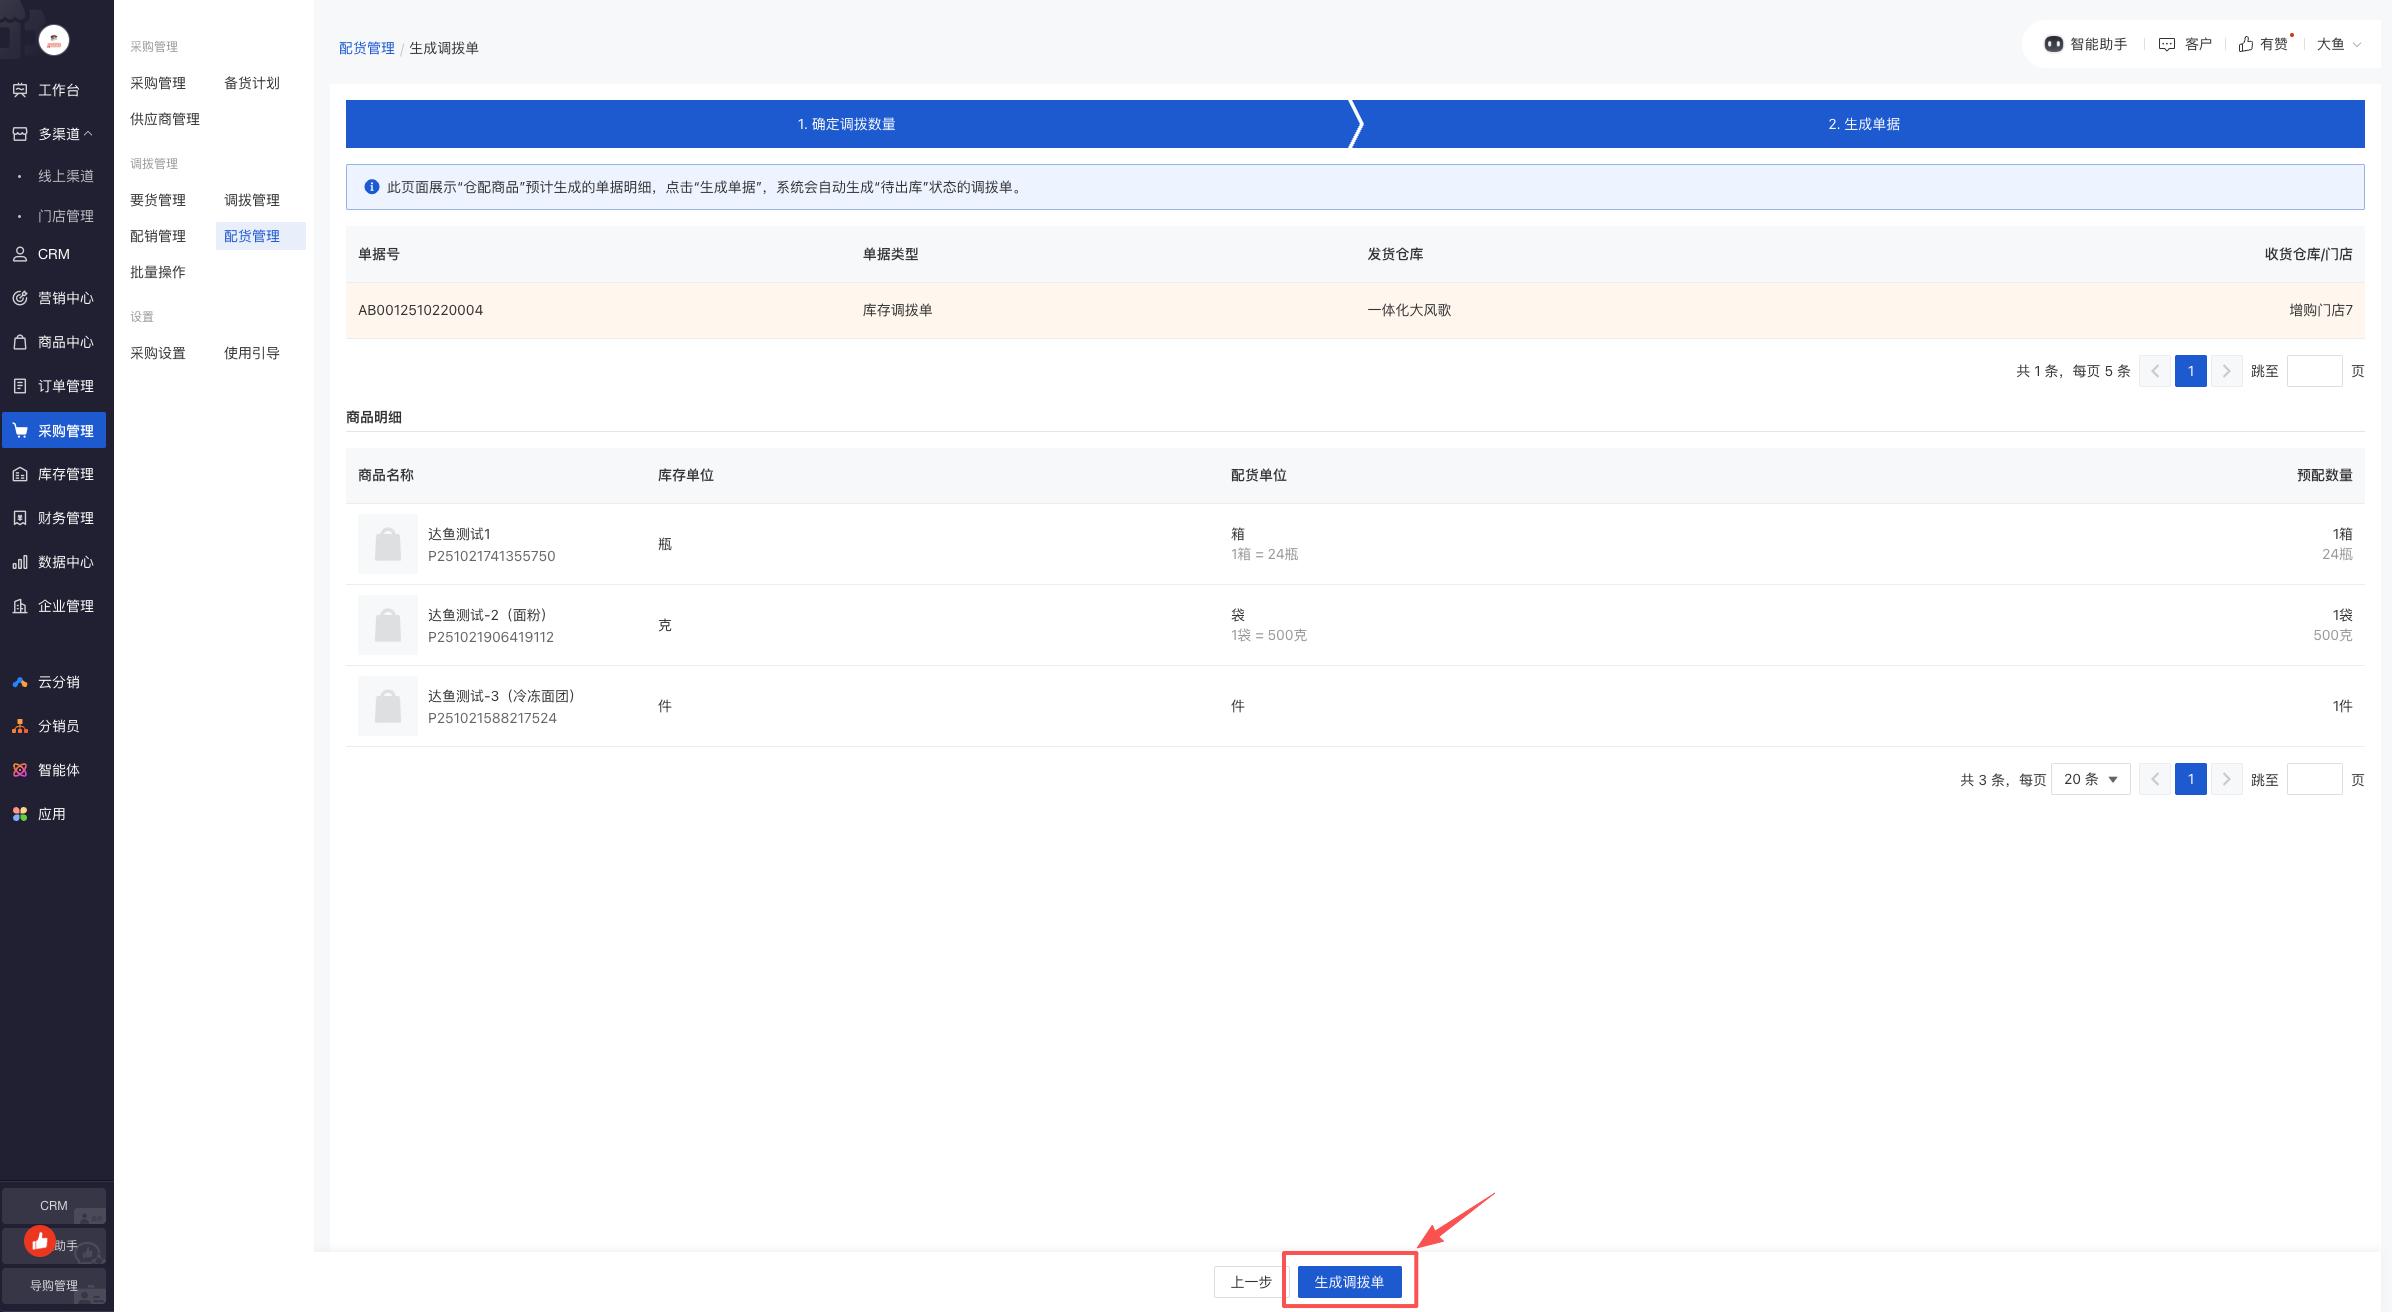Select 调拨管理 submenu item
Viewport: 2392px width, 1312px height.
[x=252, y=200]
